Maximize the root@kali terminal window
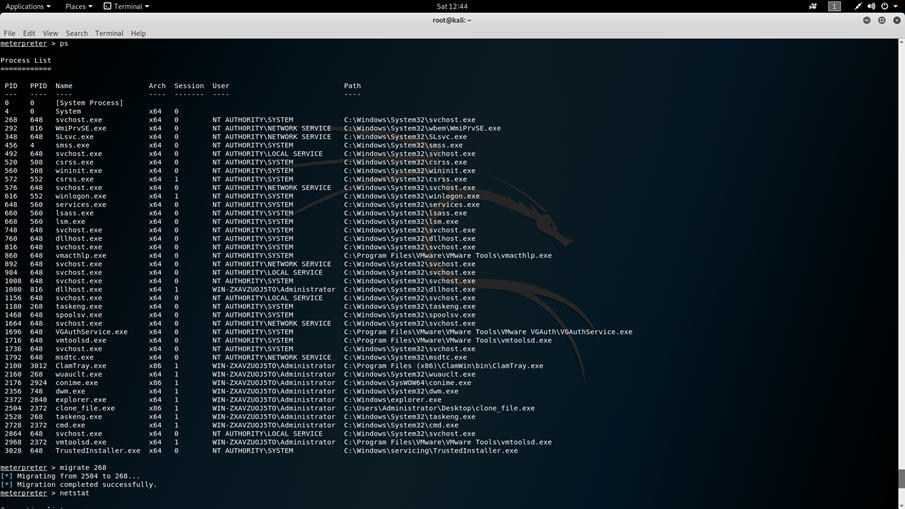Viewport: 905px width, 509px height. [x=881, y=20]
